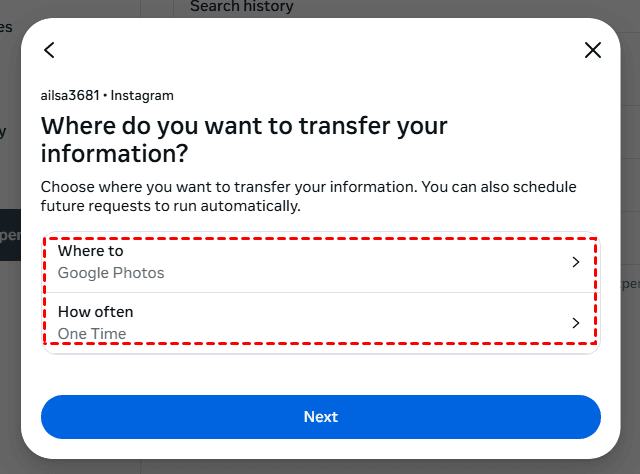The height and width of the screenshot is (474, 640).
Task: Click the schedule future requests description
Action: [308, 197]
